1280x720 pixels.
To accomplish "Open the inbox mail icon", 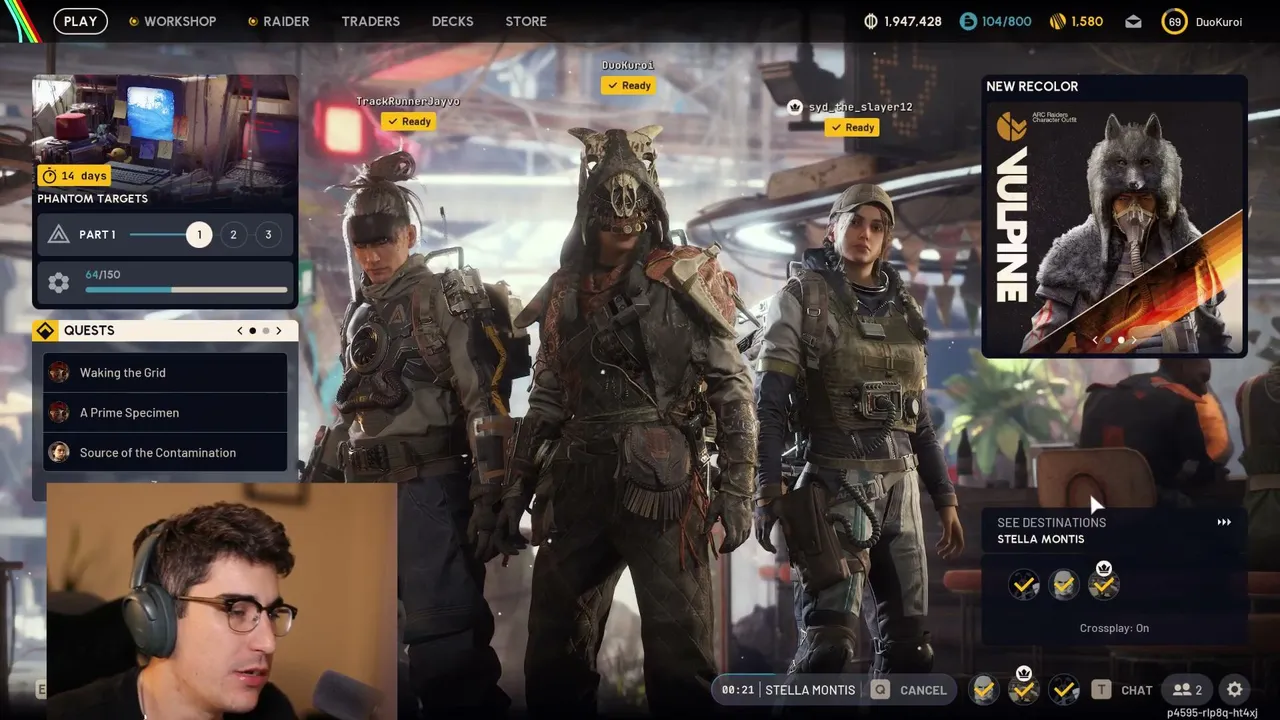I will [1133, 21].
